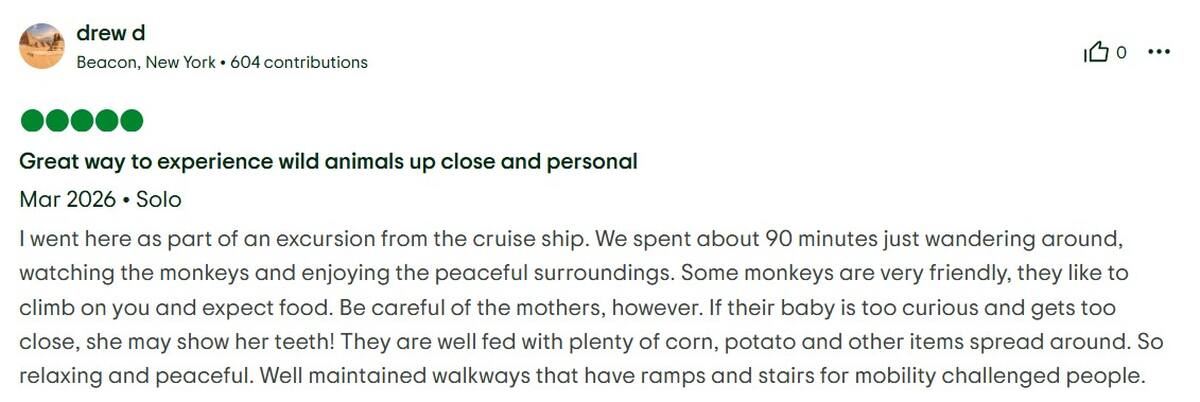Click the second green rating bubble
1200x402 pixels.
click(57, 122)
